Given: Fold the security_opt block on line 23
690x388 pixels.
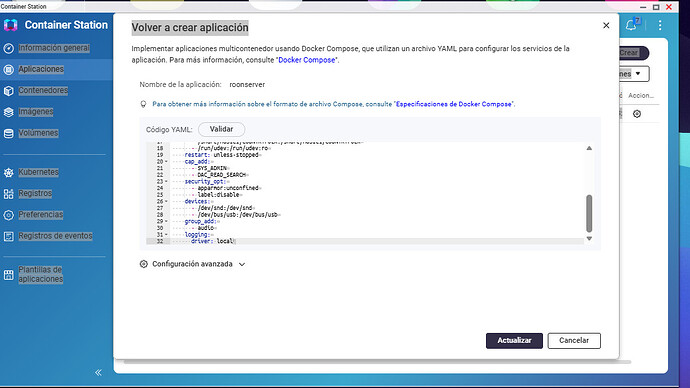Looking at the screenshot, I should tap(166, 182).
